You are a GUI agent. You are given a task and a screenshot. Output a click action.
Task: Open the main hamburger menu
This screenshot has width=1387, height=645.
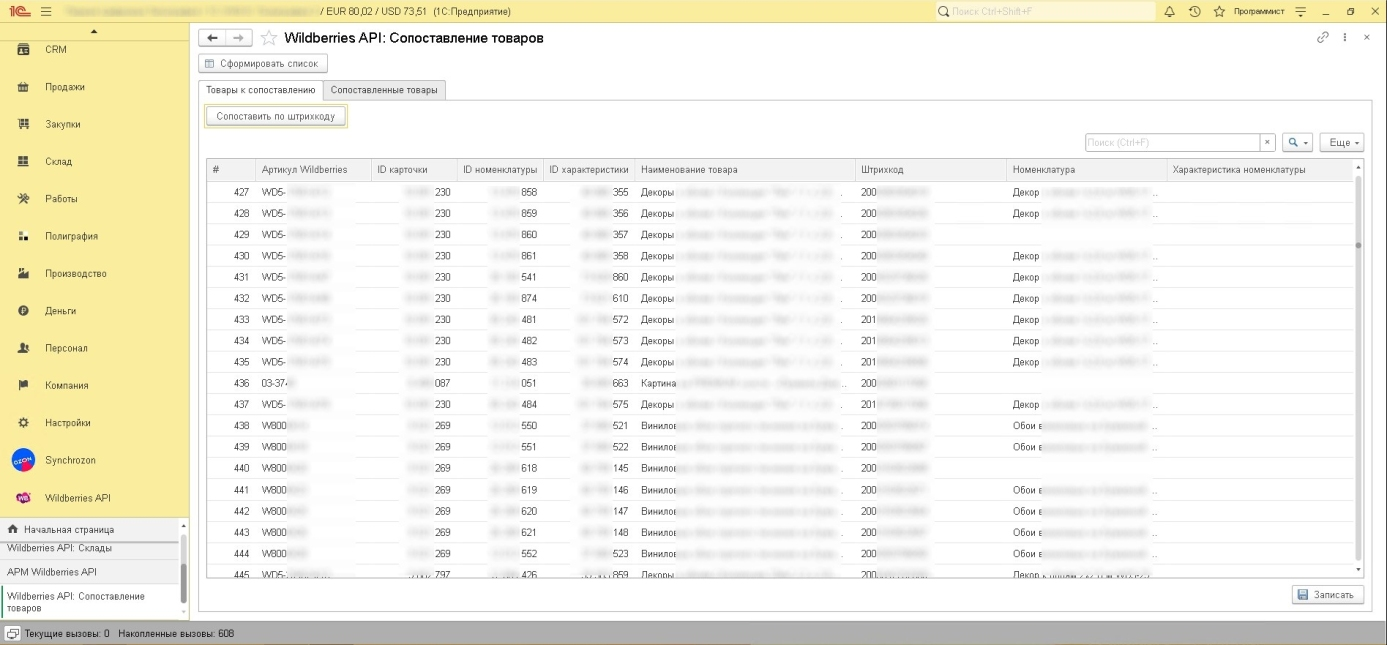(x=46, y=11)
